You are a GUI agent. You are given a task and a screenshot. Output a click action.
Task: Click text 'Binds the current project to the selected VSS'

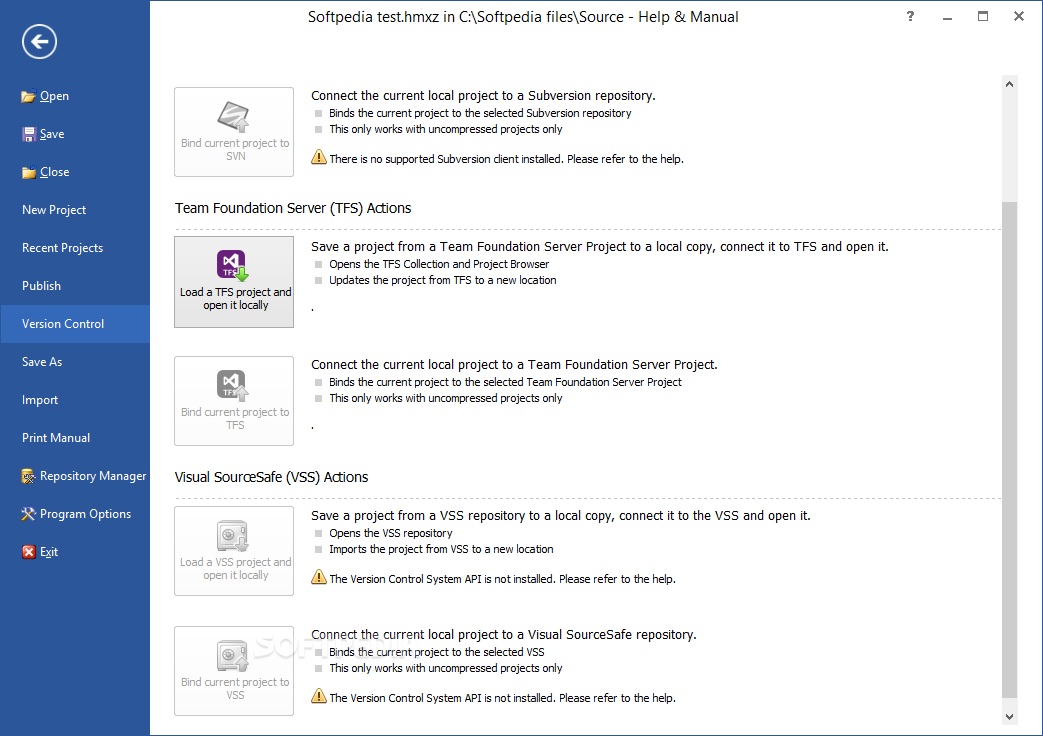click(x=436, y=652)
